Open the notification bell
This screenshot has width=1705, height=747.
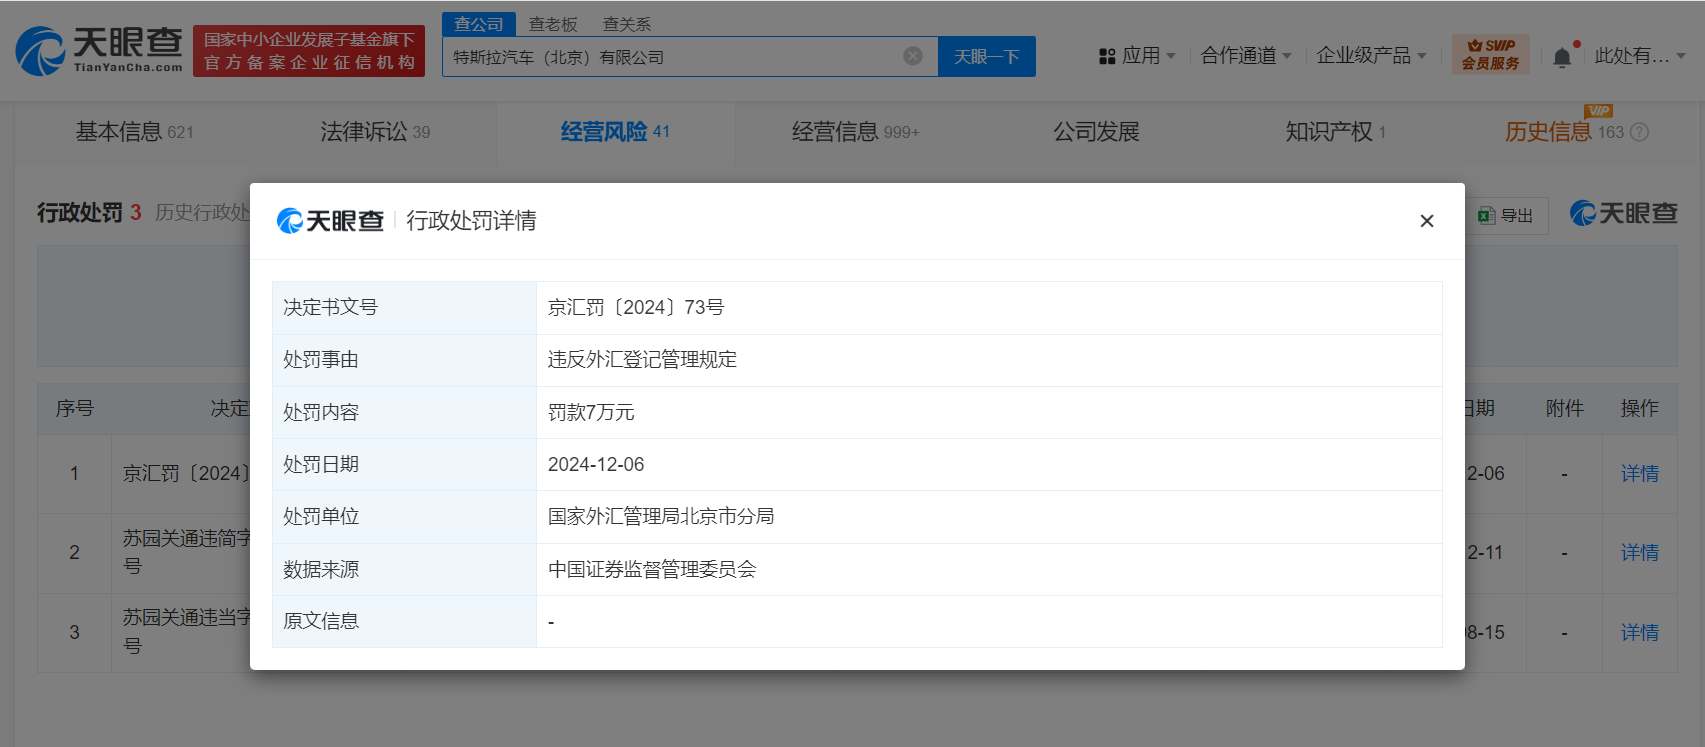[x=1561, y=57]
